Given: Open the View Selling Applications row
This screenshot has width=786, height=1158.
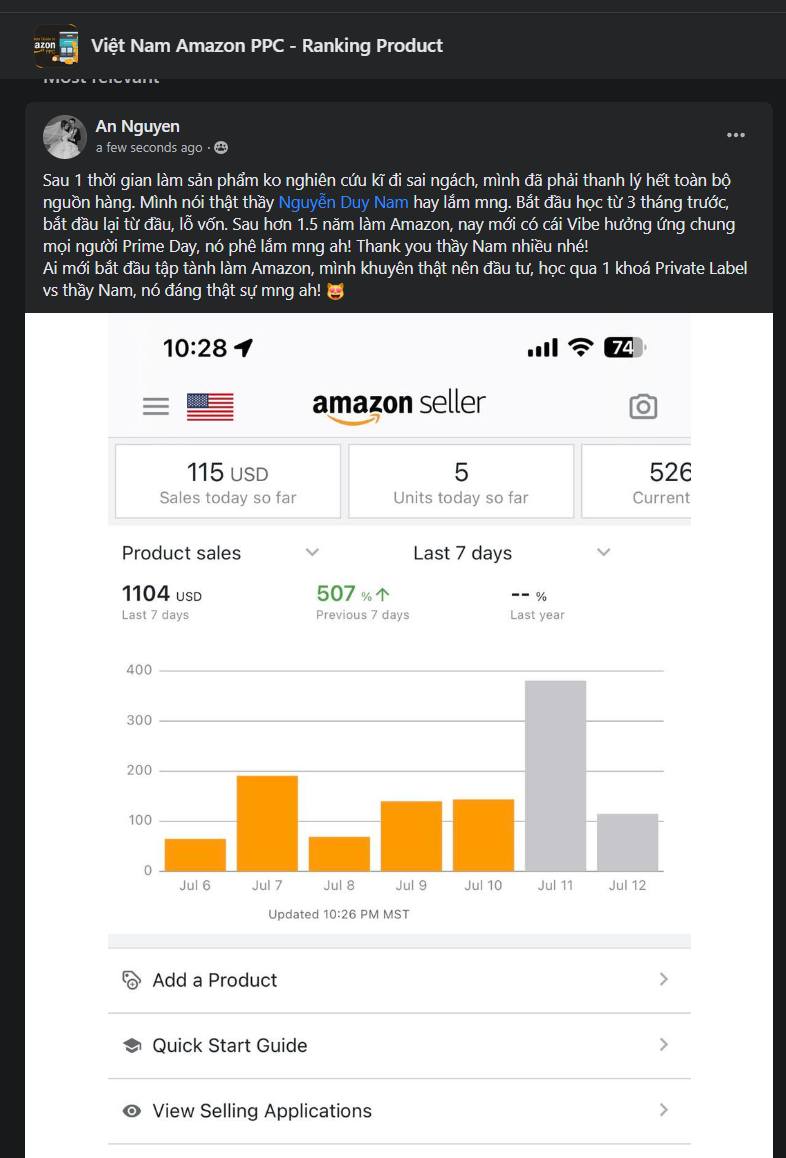Looking at the screenshot, I should click(x=399, y=1111).
